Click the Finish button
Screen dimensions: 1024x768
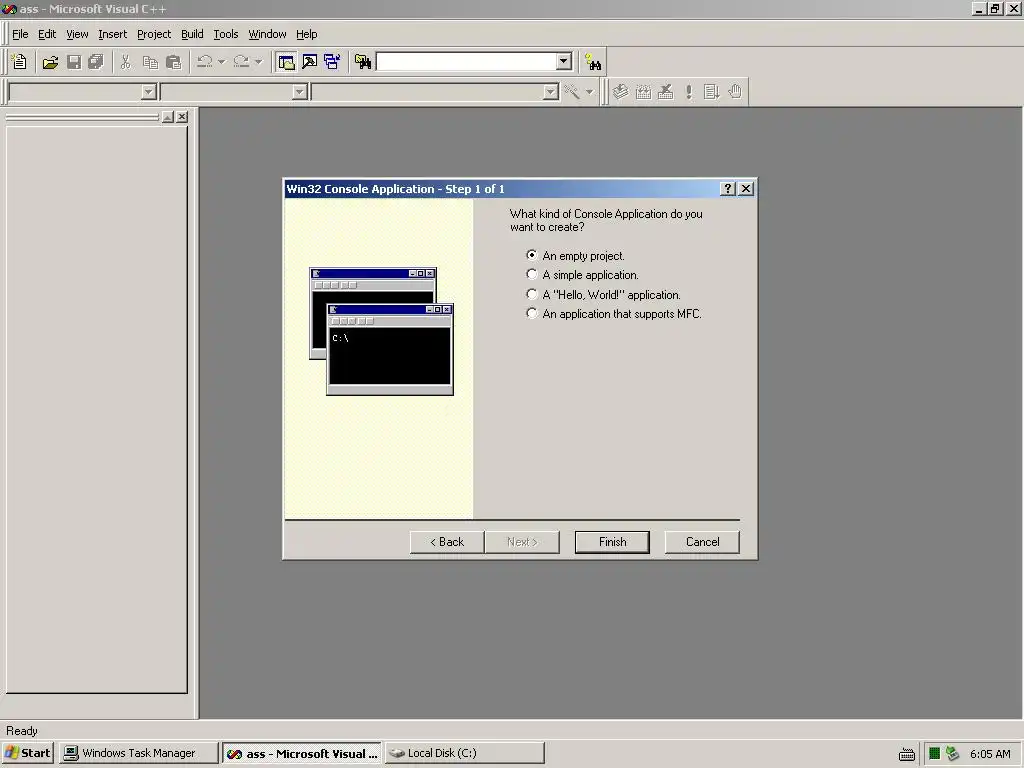612,542
